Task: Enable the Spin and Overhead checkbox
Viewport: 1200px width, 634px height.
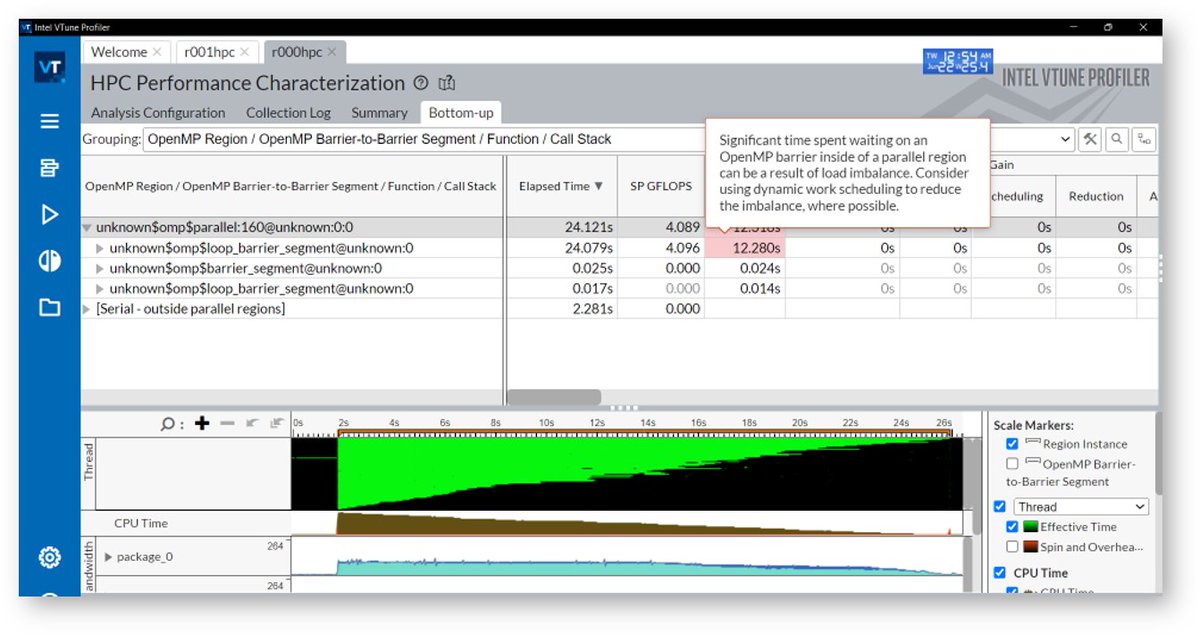Action: click(x=1012, y=547)
